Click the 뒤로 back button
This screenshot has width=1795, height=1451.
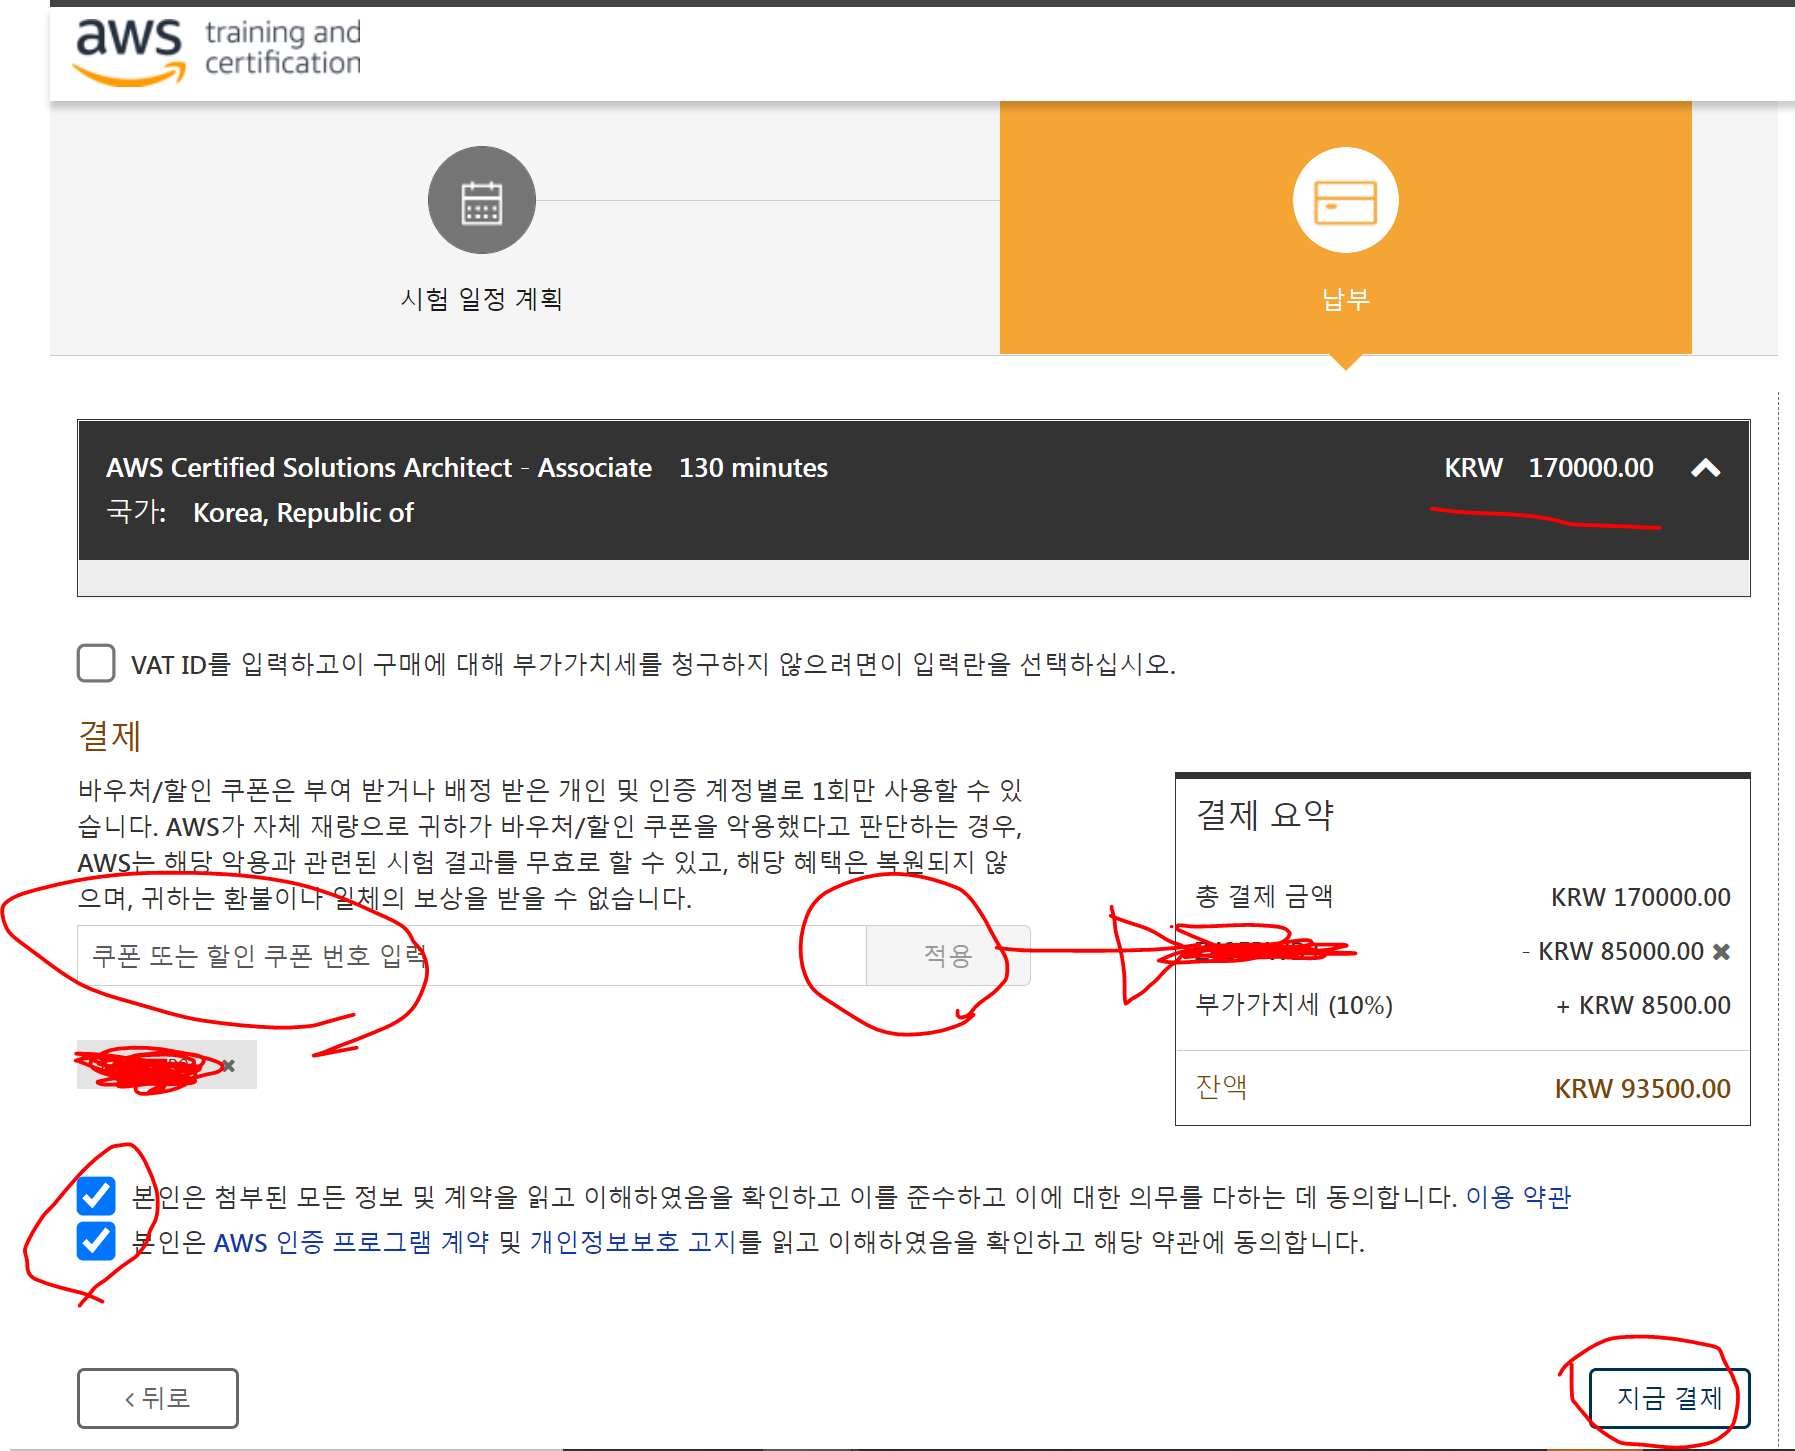[158, 1398]
